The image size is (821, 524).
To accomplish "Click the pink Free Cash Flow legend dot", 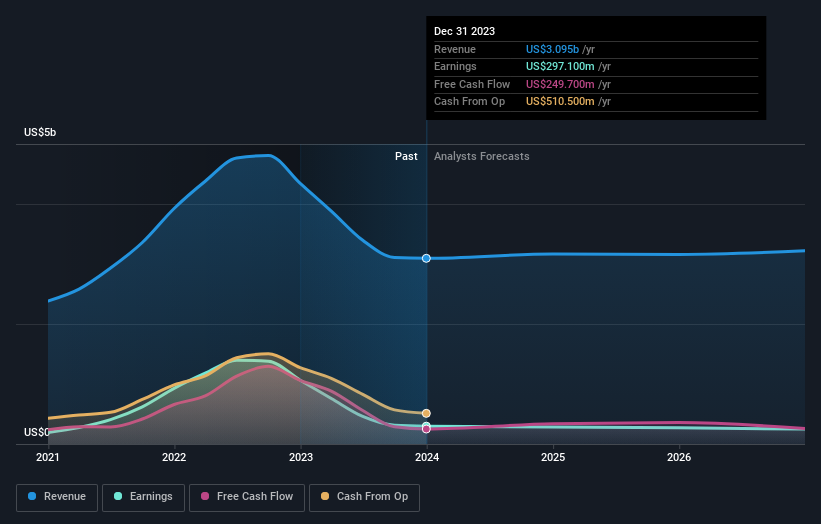I will pyautogui.click(x=205, y=496).
